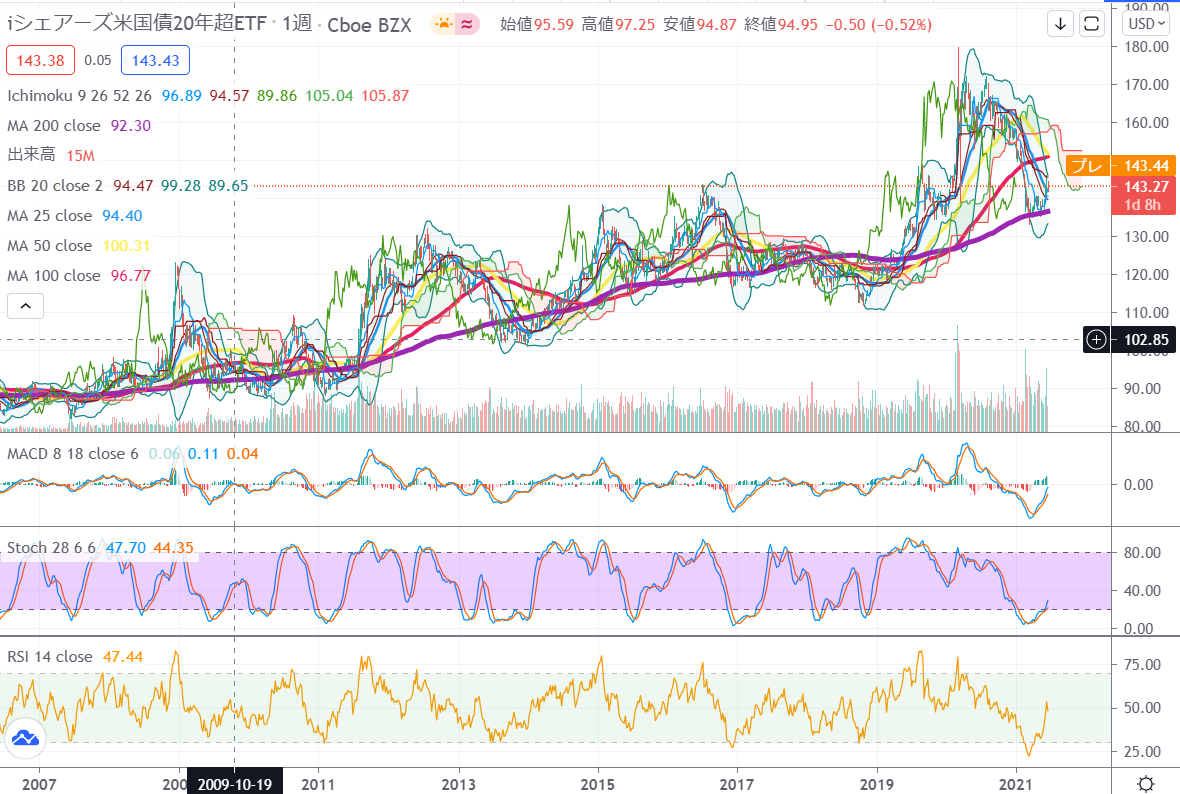The width and height of the screenshot is (1180, 794).
Task: Click the Cboe BZX exchange label
Action: pos(370,26)
